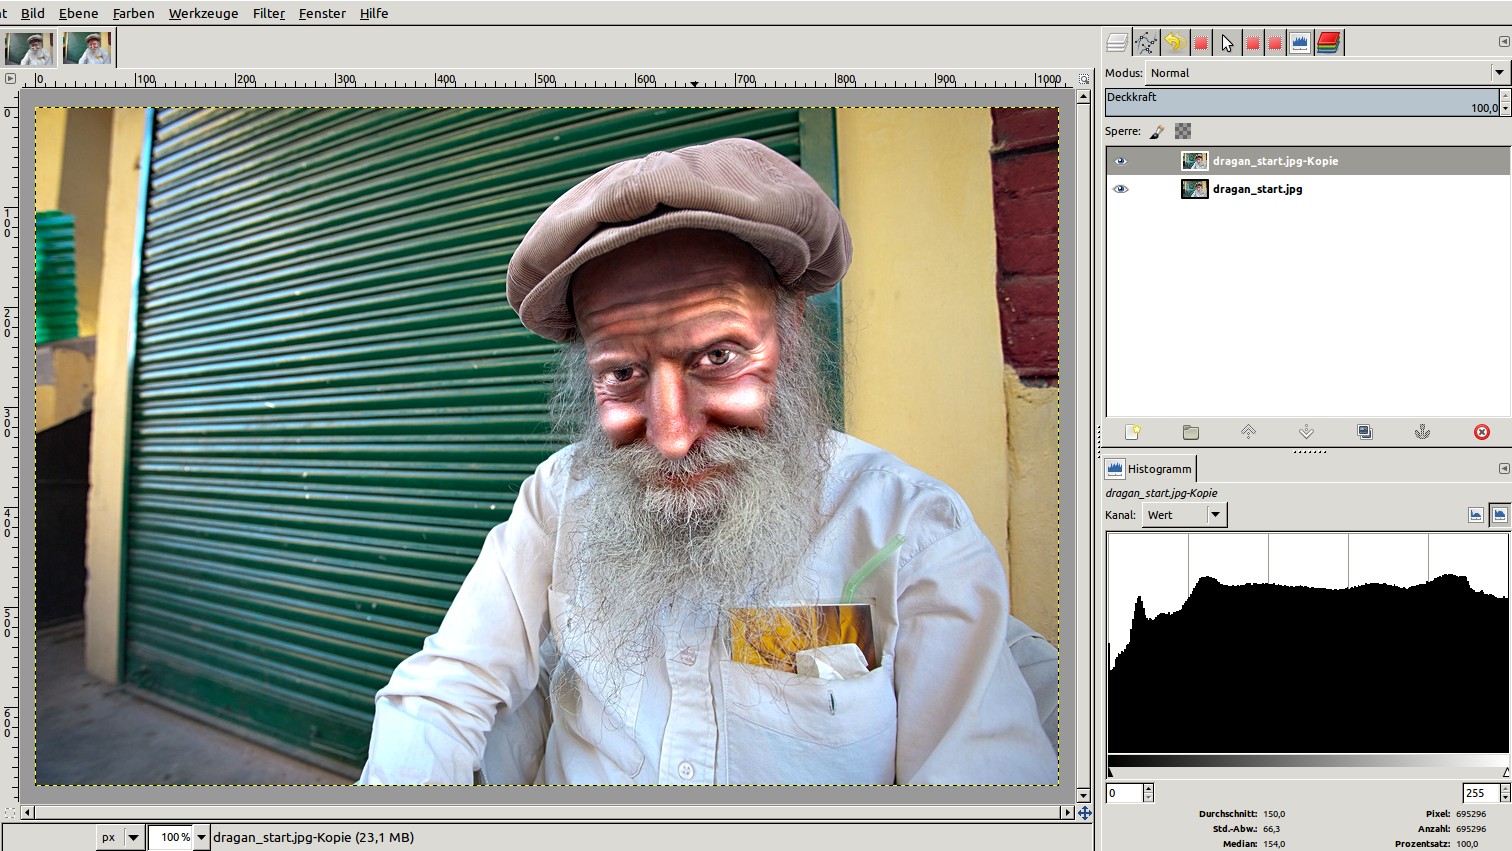Lower the selected layer one step
Screen dimensions: 1512x851
click(x=1306, y=432)
